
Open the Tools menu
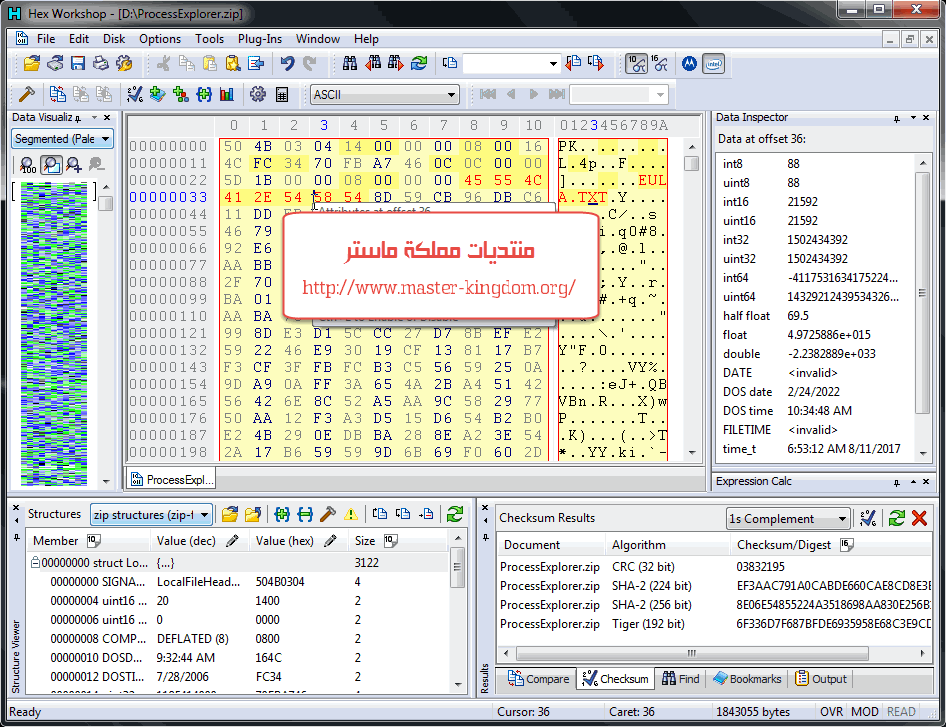point(209,39)
